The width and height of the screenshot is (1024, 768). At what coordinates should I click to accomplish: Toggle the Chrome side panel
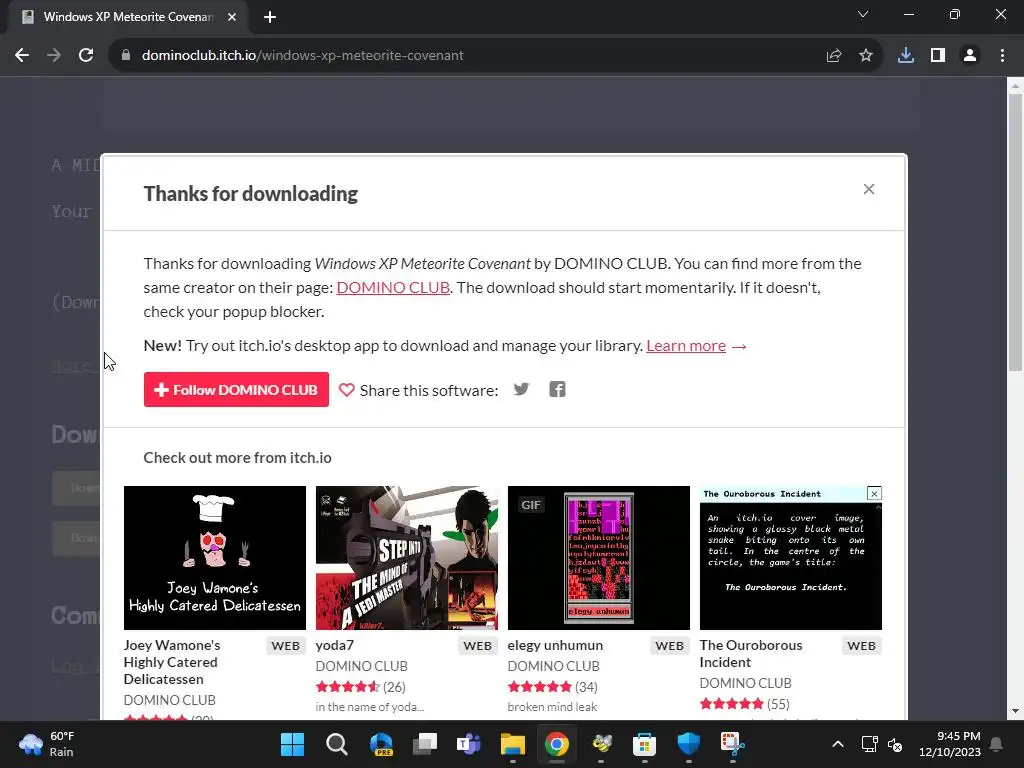(938, 56)
